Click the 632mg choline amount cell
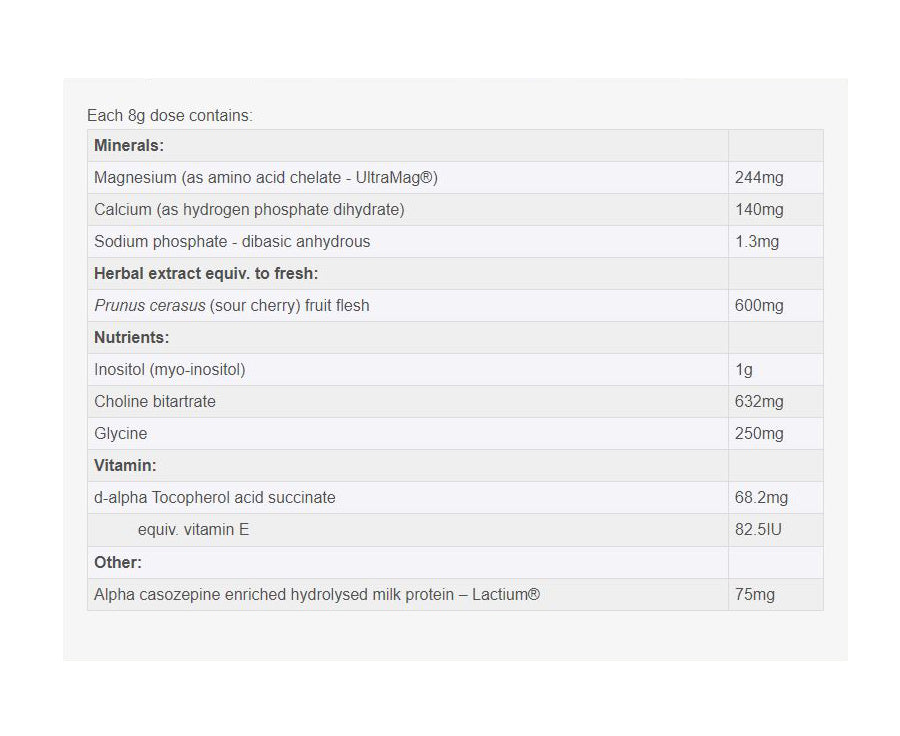900x736 pixels. tap(759, 402)
